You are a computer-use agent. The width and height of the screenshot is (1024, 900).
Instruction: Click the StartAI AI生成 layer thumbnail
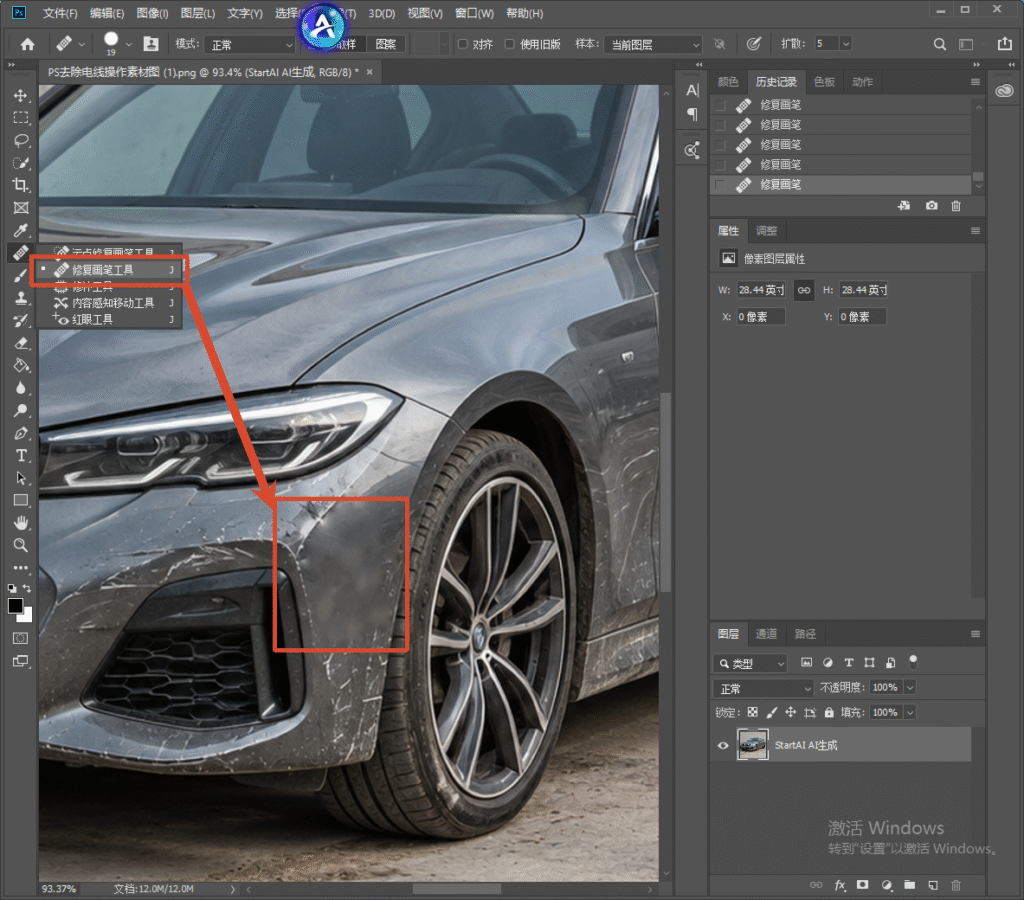[752, 745]
